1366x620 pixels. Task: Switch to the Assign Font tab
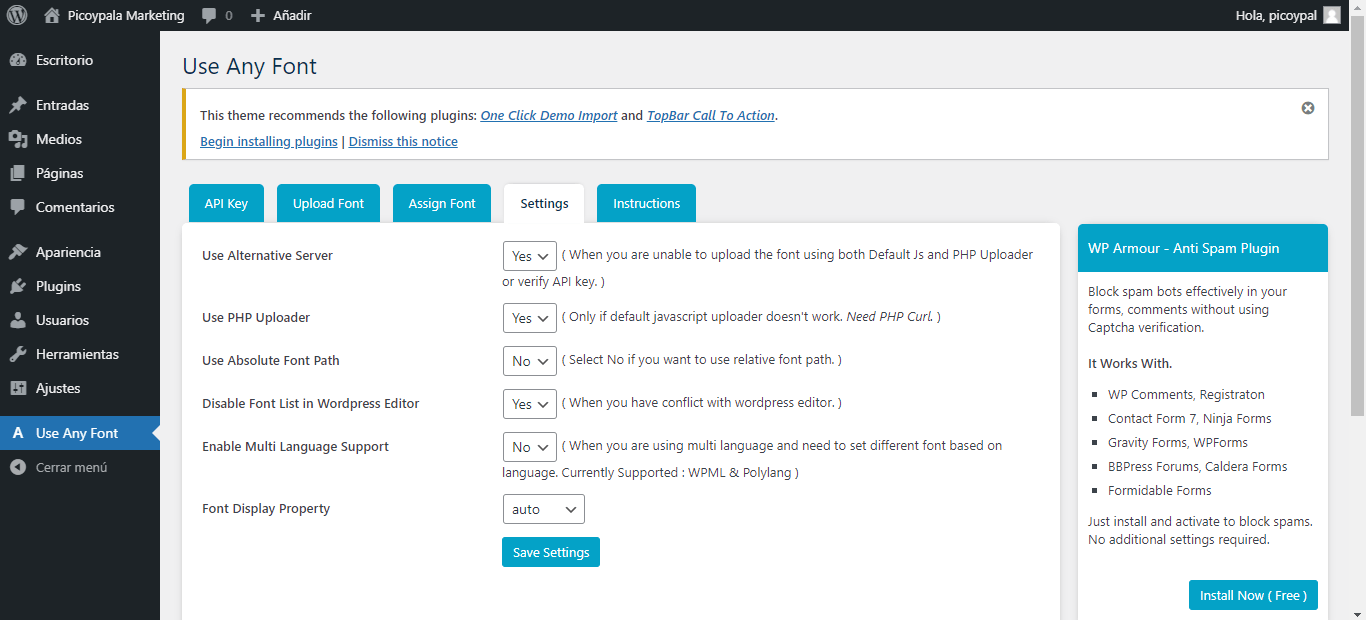click(442, 203)
